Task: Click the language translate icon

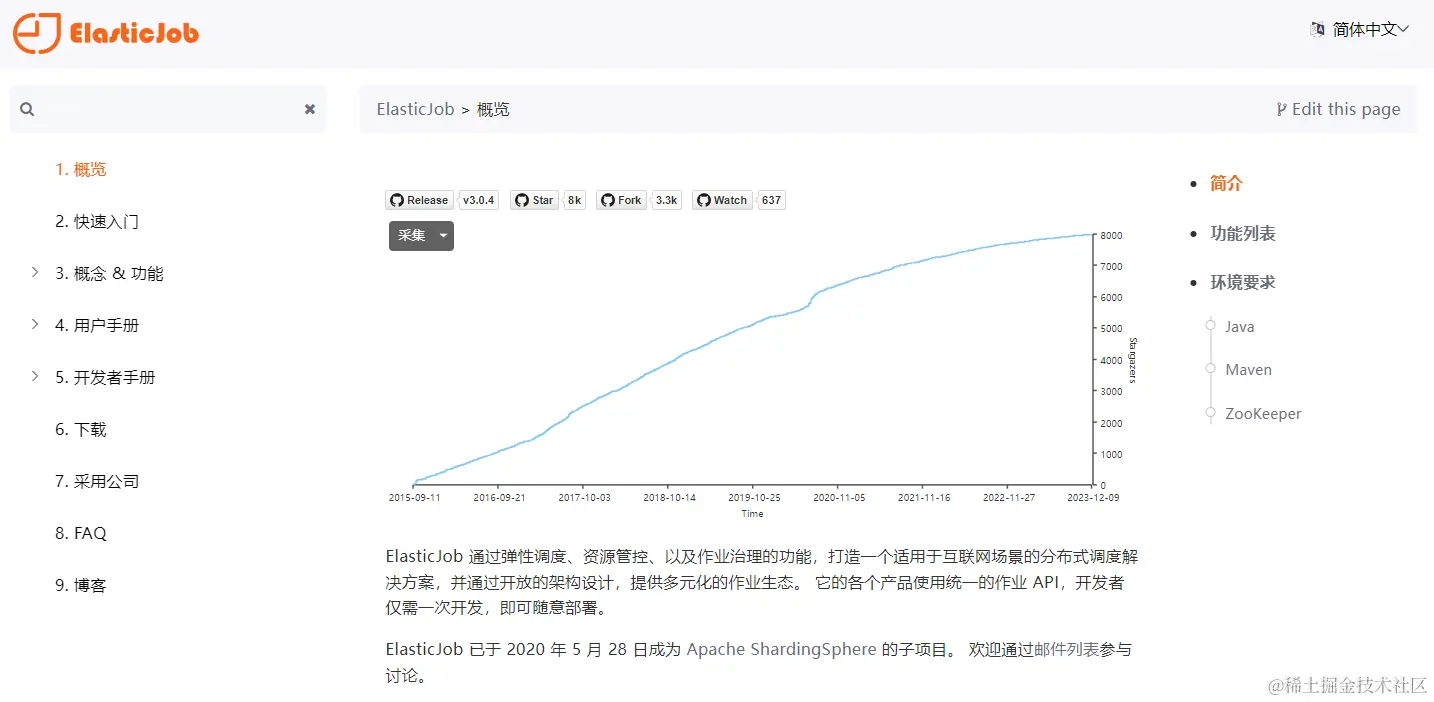Action: pos(1318,29)
